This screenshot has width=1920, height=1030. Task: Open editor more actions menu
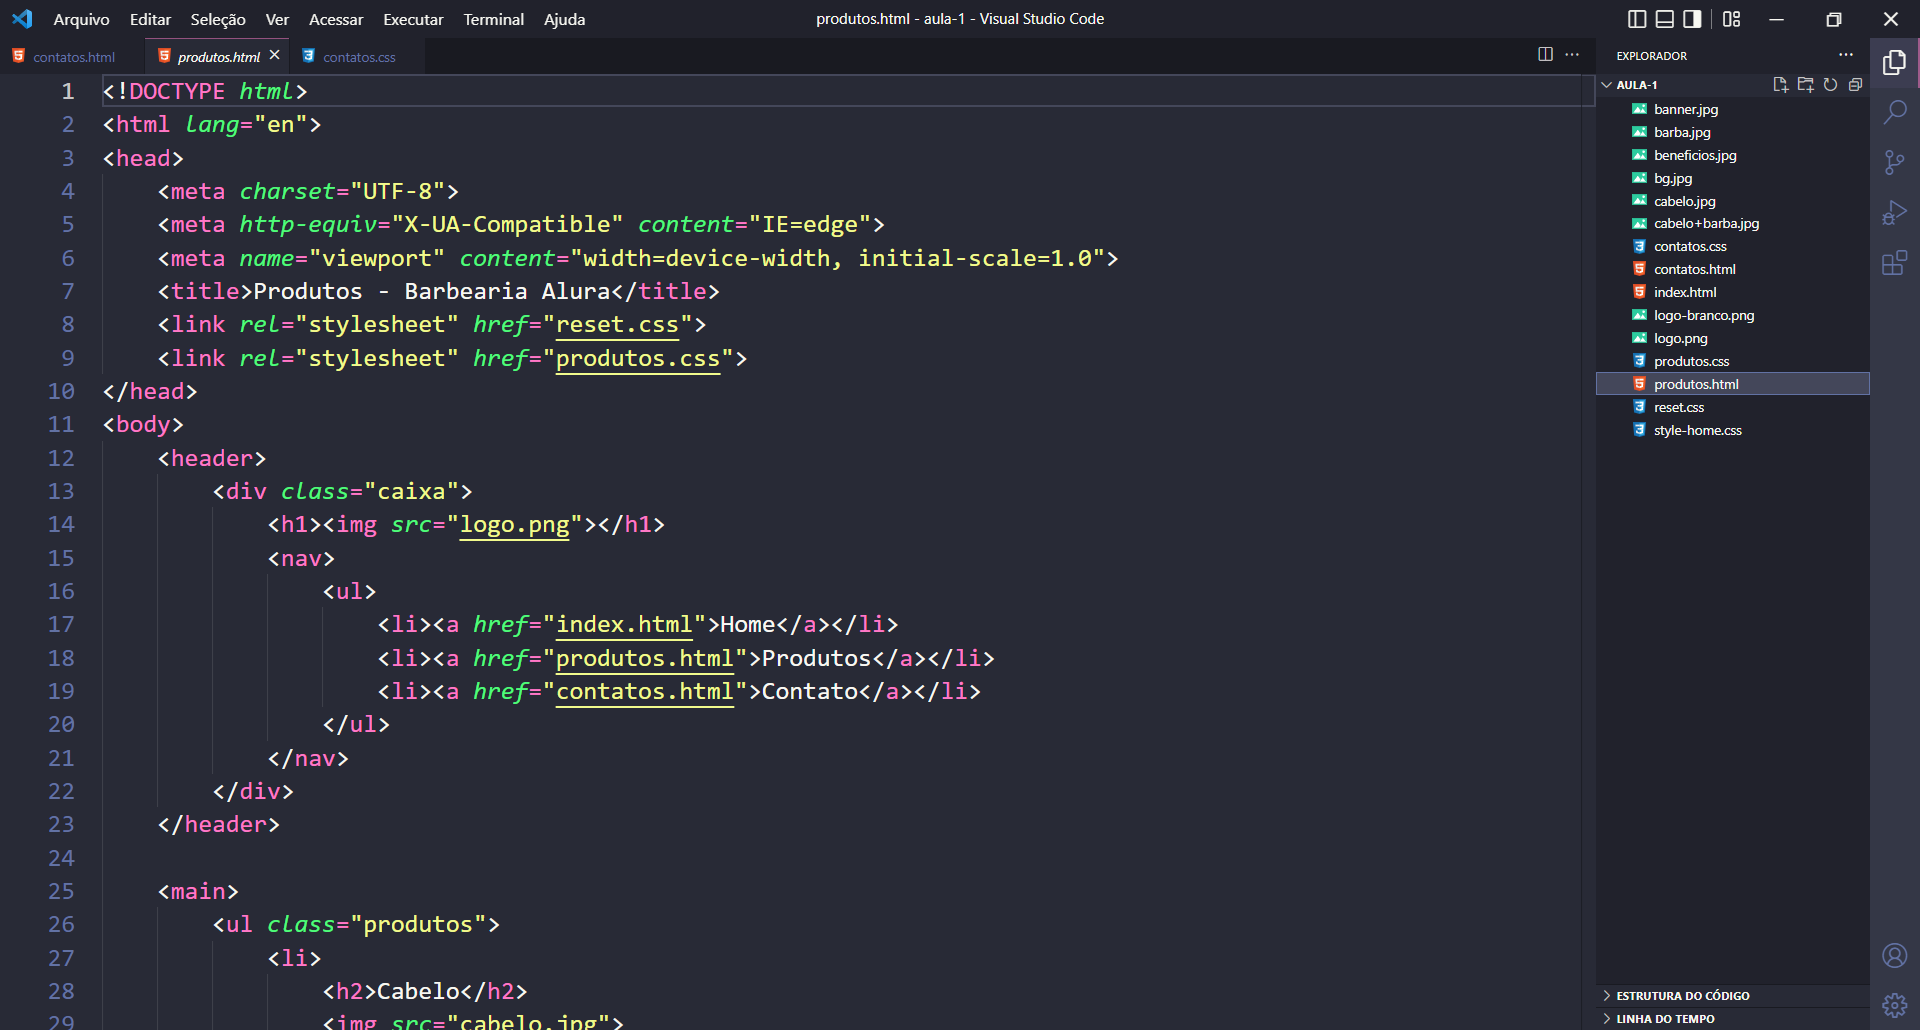(1572, 54)
